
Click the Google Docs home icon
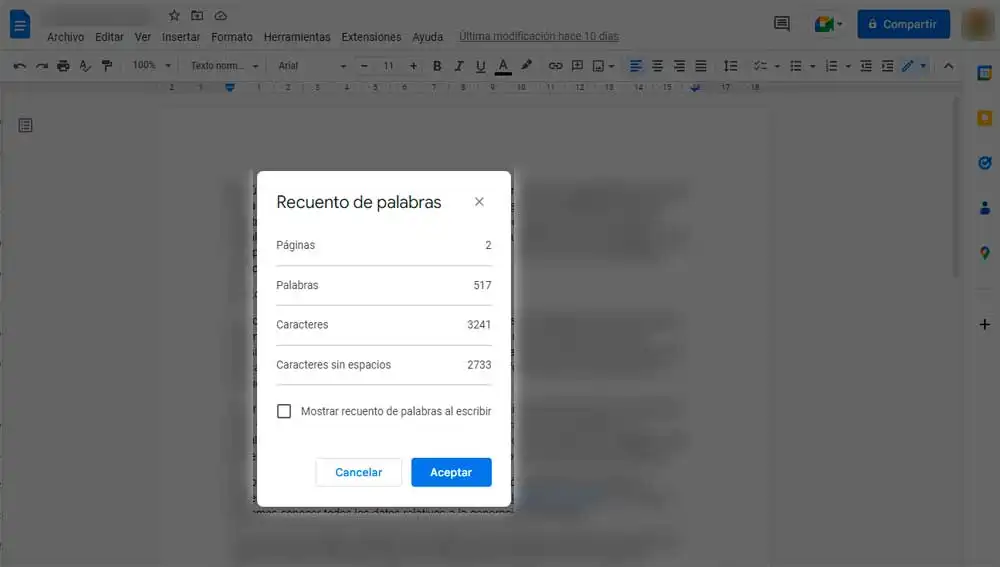point(20,24)
